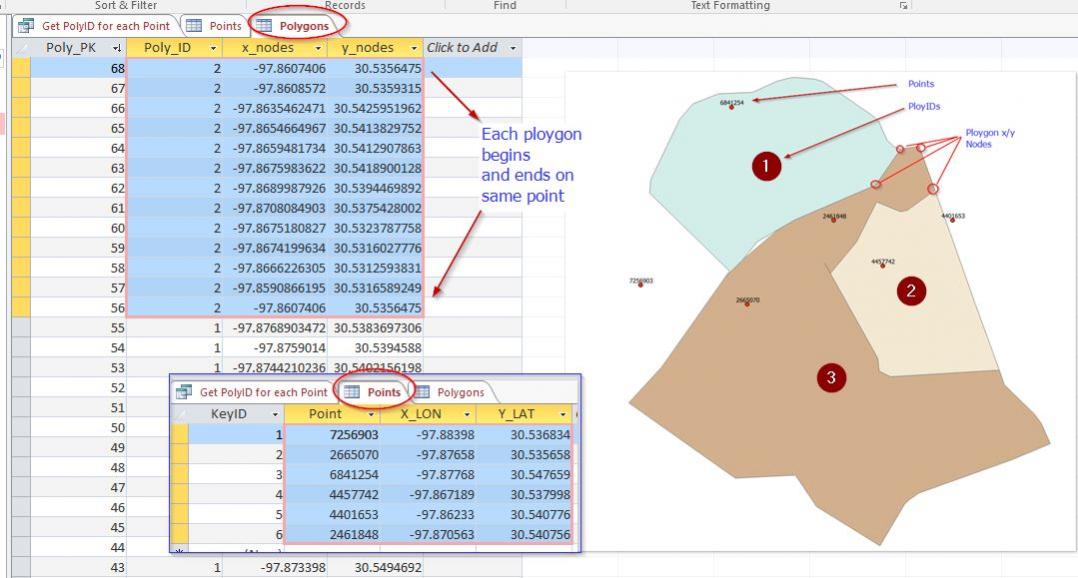This screenshot has width=1078, height=578.
Task: Expand the x_nodes column filter dropdown
Action: pos(318,48)
